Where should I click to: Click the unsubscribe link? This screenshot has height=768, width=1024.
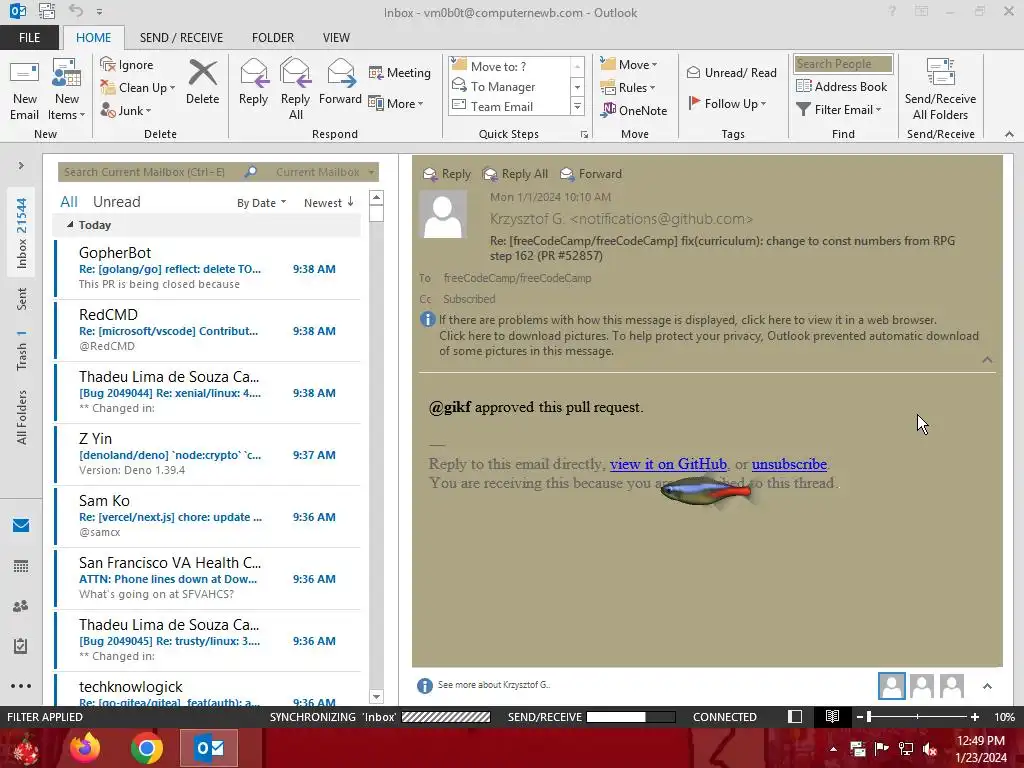(x=789, y=464)
